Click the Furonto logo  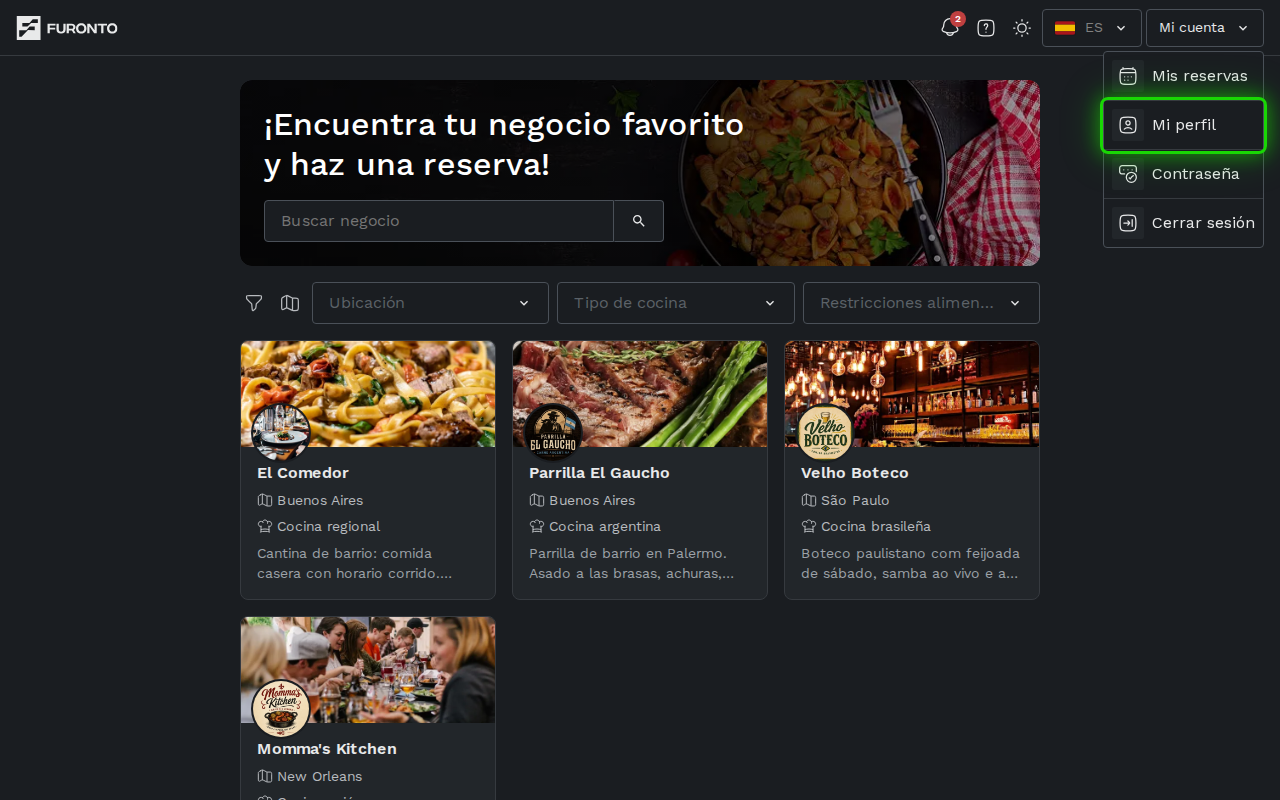[x=67, y=28]
